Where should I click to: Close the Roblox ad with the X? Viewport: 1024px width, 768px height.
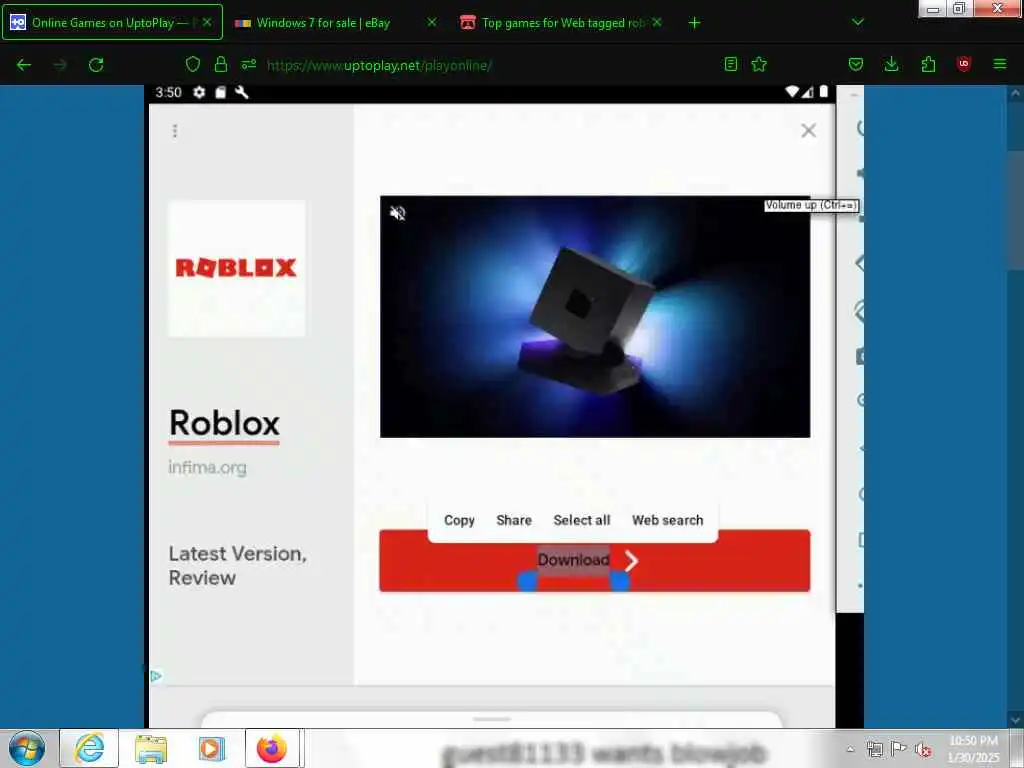[x=808, y=131]
